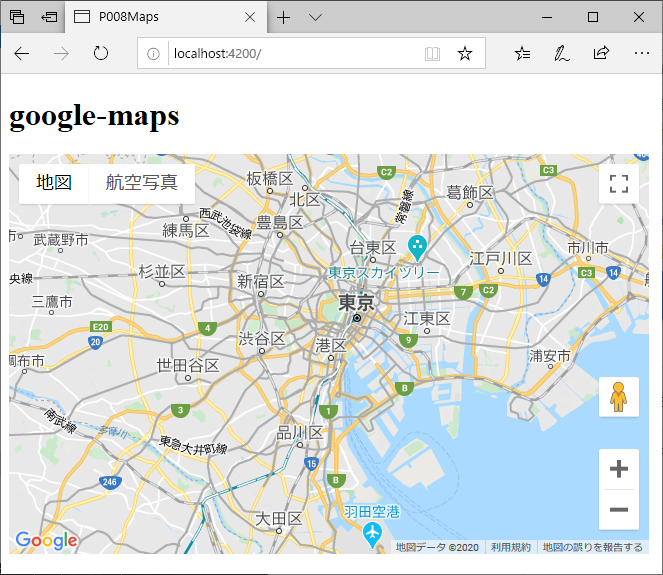Viewport: 663px width, 575px height.
Task: Click the browser back arrow
Action: coord(22,54)
